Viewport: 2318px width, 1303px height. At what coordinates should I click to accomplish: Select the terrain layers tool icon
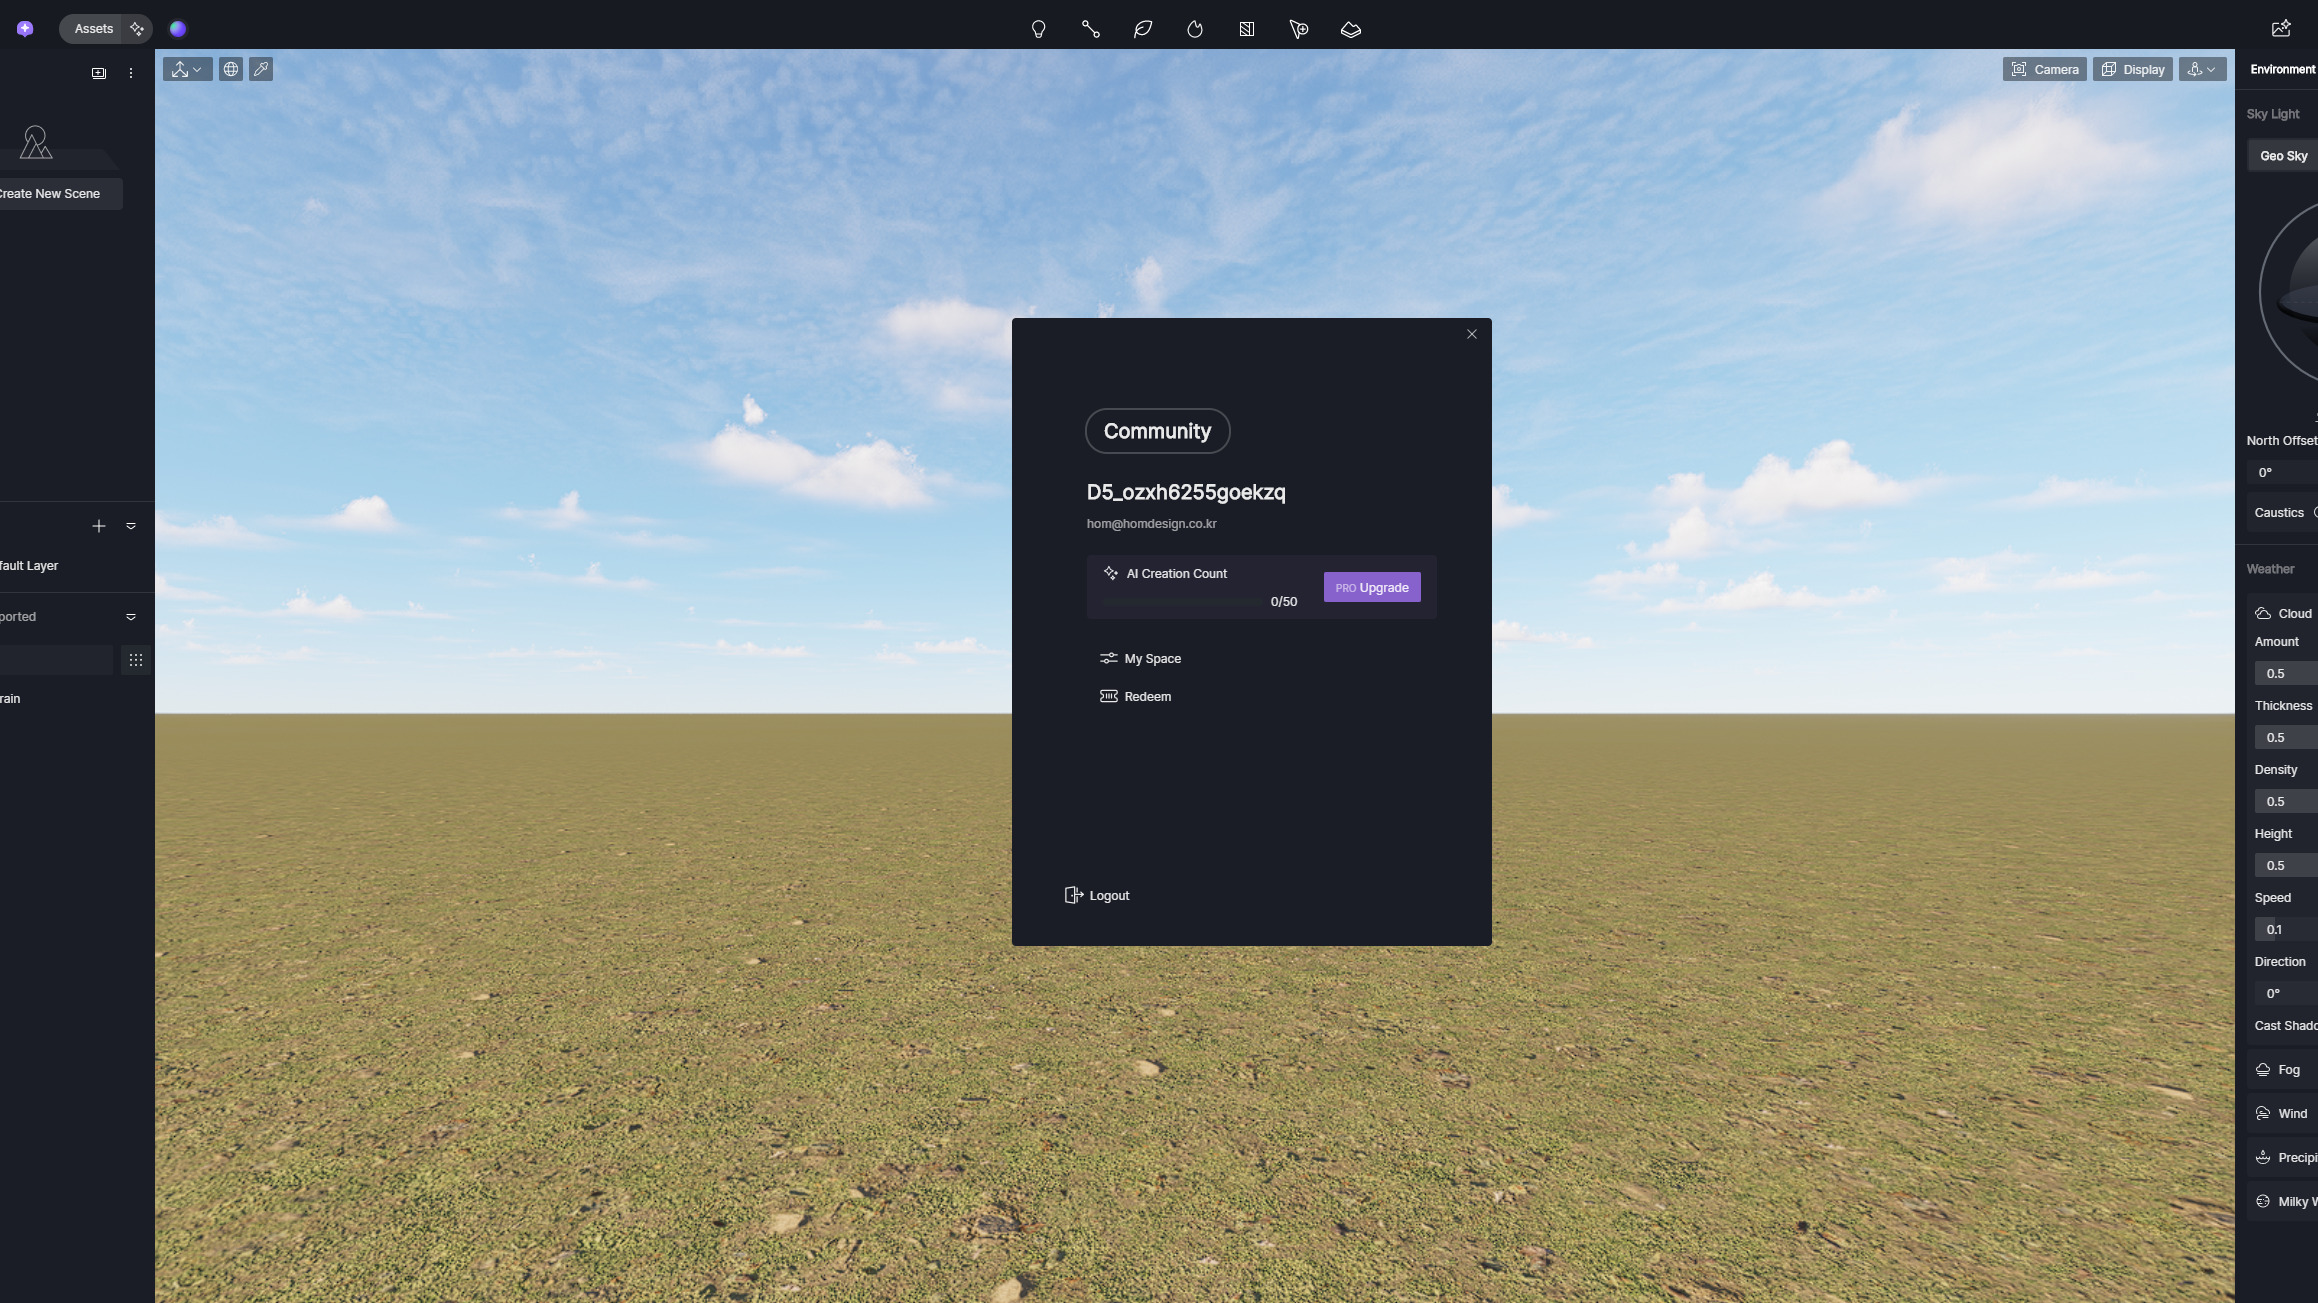(x=1350, y=29)
